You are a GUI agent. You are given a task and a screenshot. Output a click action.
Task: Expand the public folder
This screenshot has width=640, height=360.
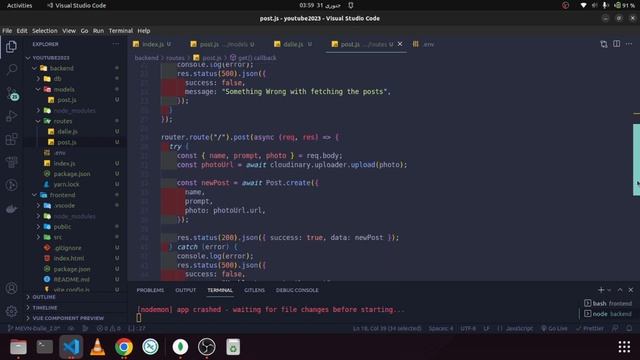click(62, 227)
